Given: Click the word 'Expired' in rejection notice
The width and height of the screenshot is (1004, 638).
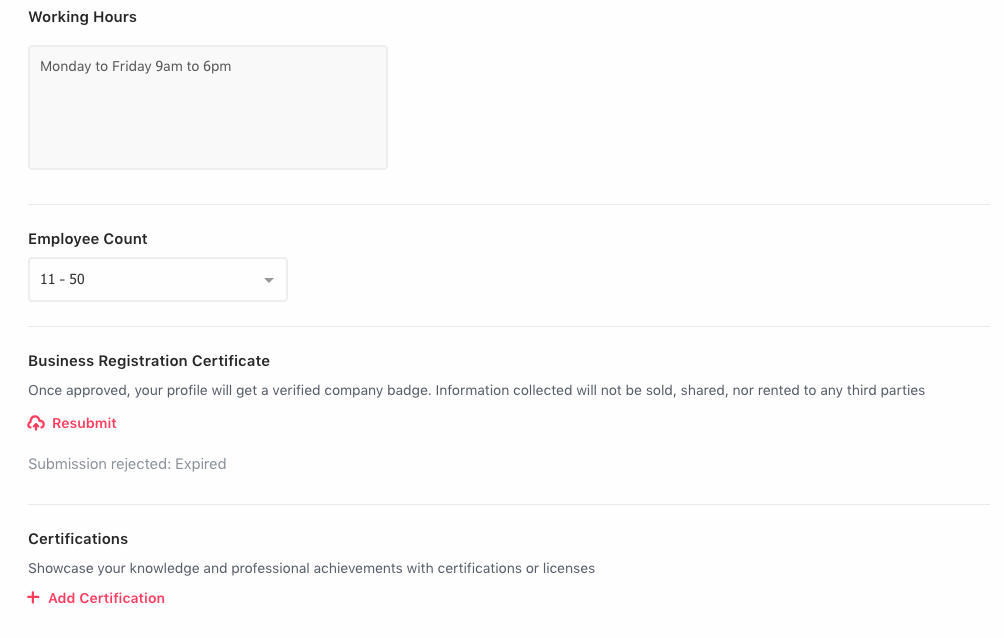Looking at the screenshot, I should pos(200,464).
